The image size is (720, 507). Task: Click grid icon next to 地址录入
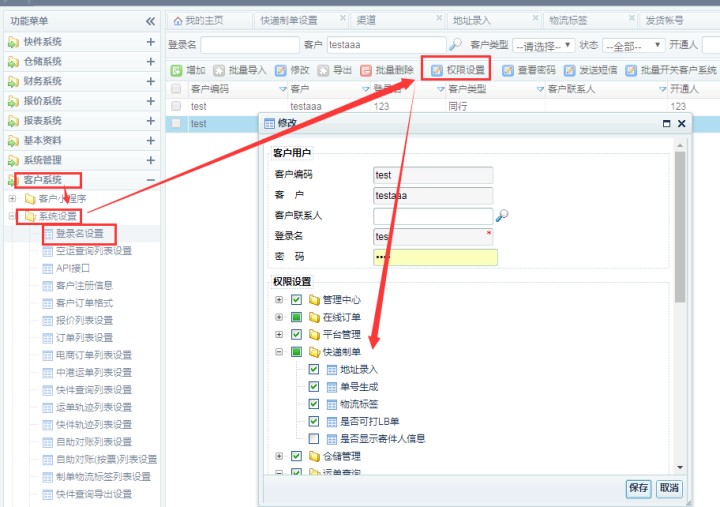(x=332, y=370)
